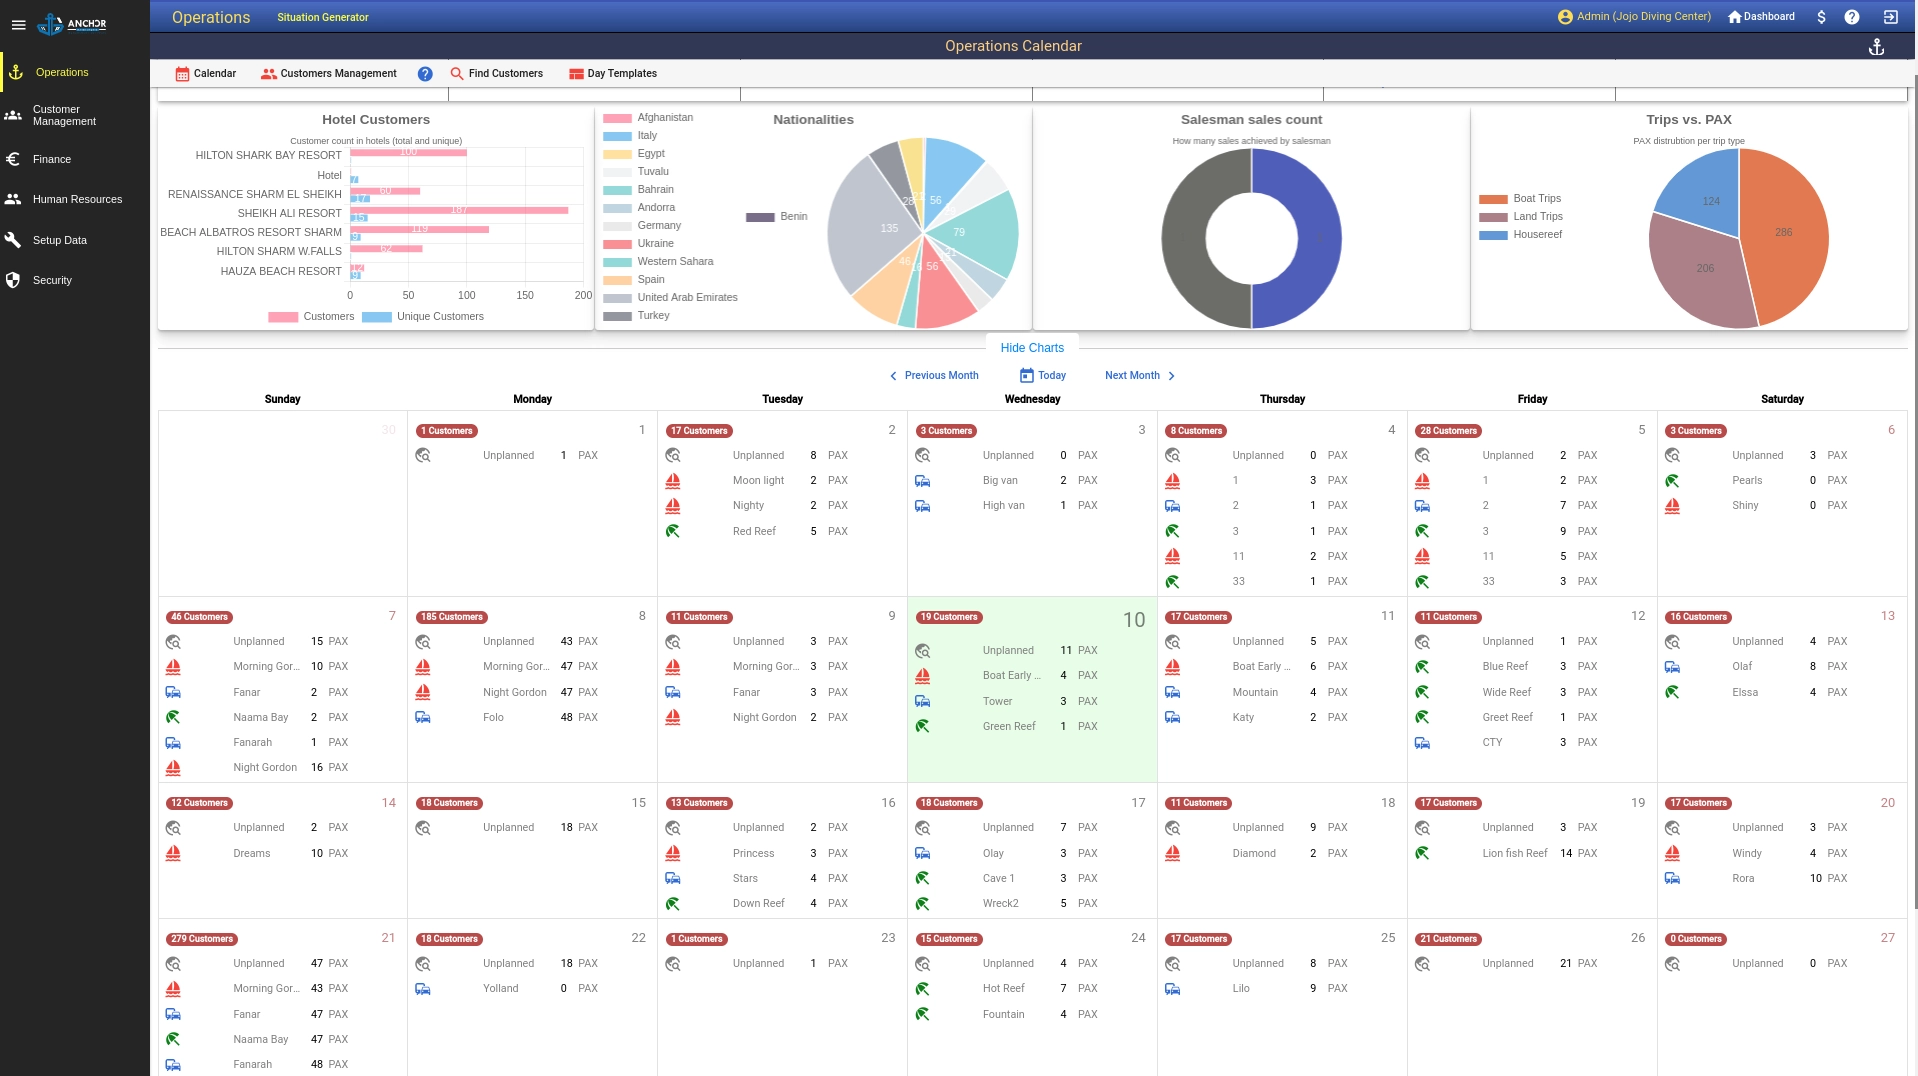Open the hamburger menu icon
The image size is (1918, 1076).
[x=18, y=25]
